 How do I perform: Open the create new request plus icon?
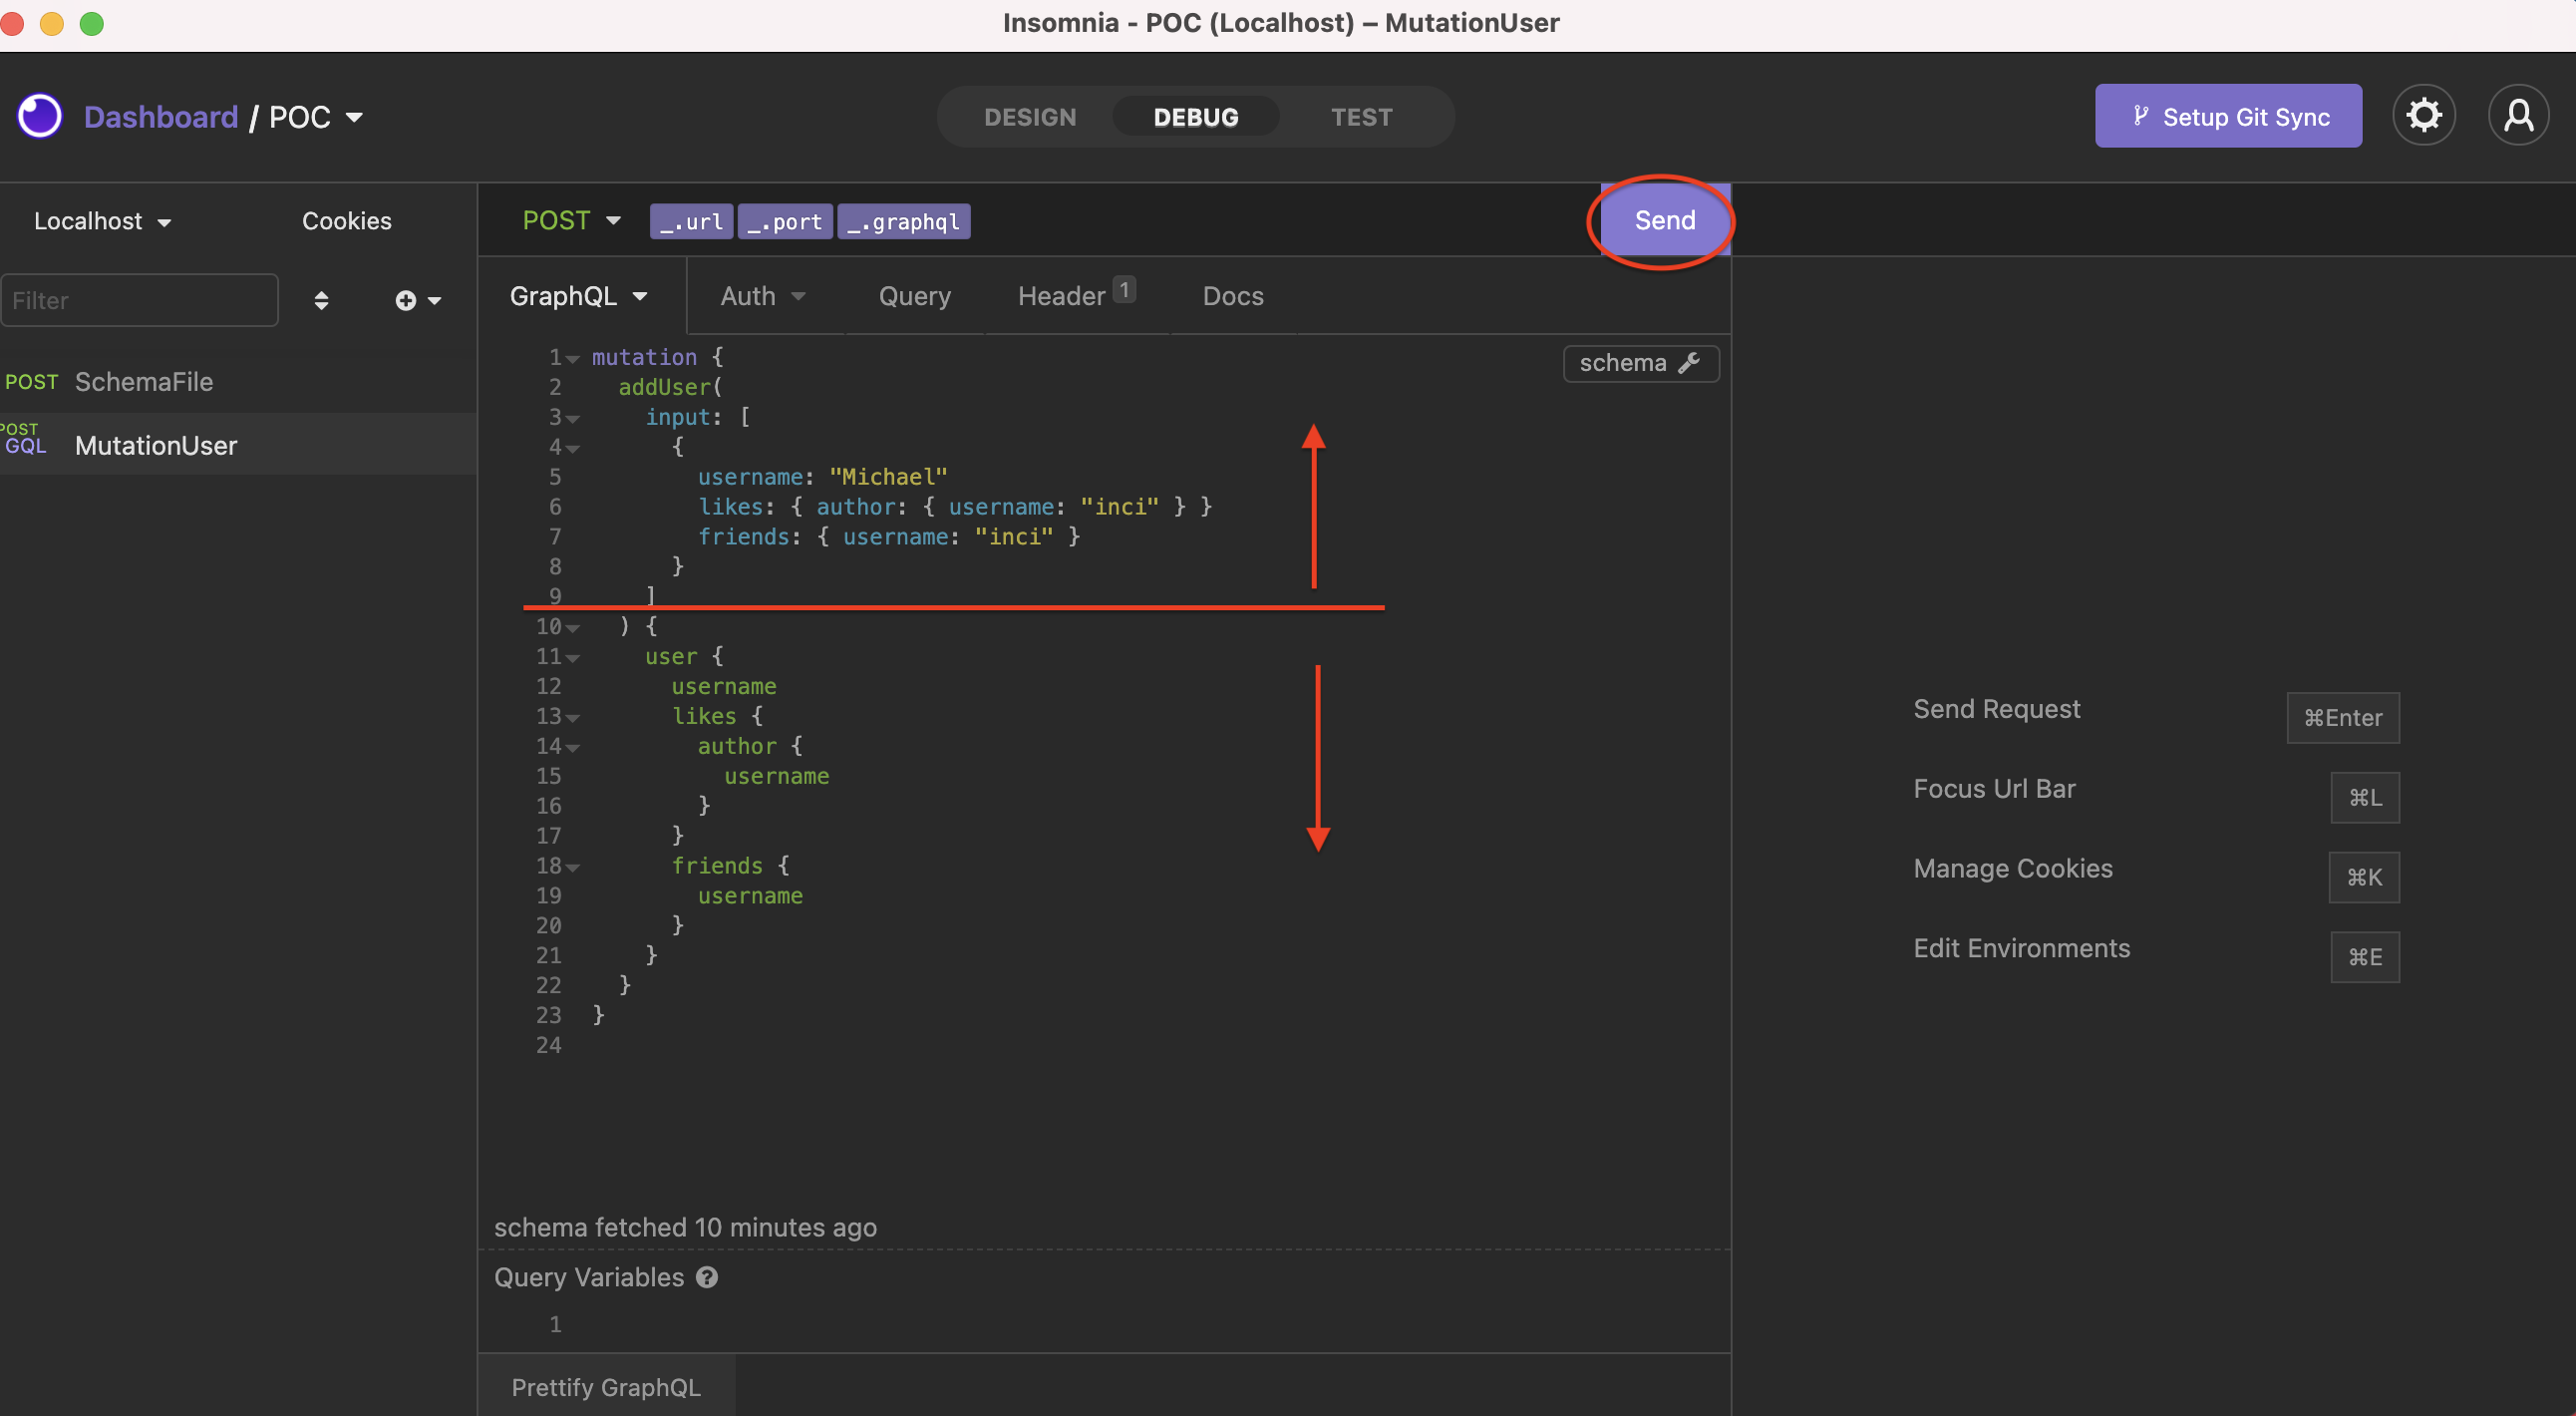405,299
